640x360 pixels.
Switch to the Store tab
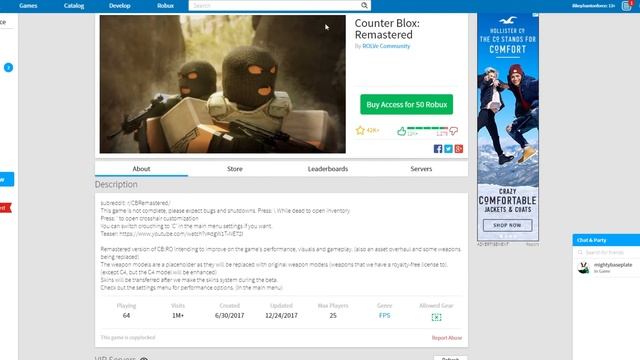tap(235, 169)
